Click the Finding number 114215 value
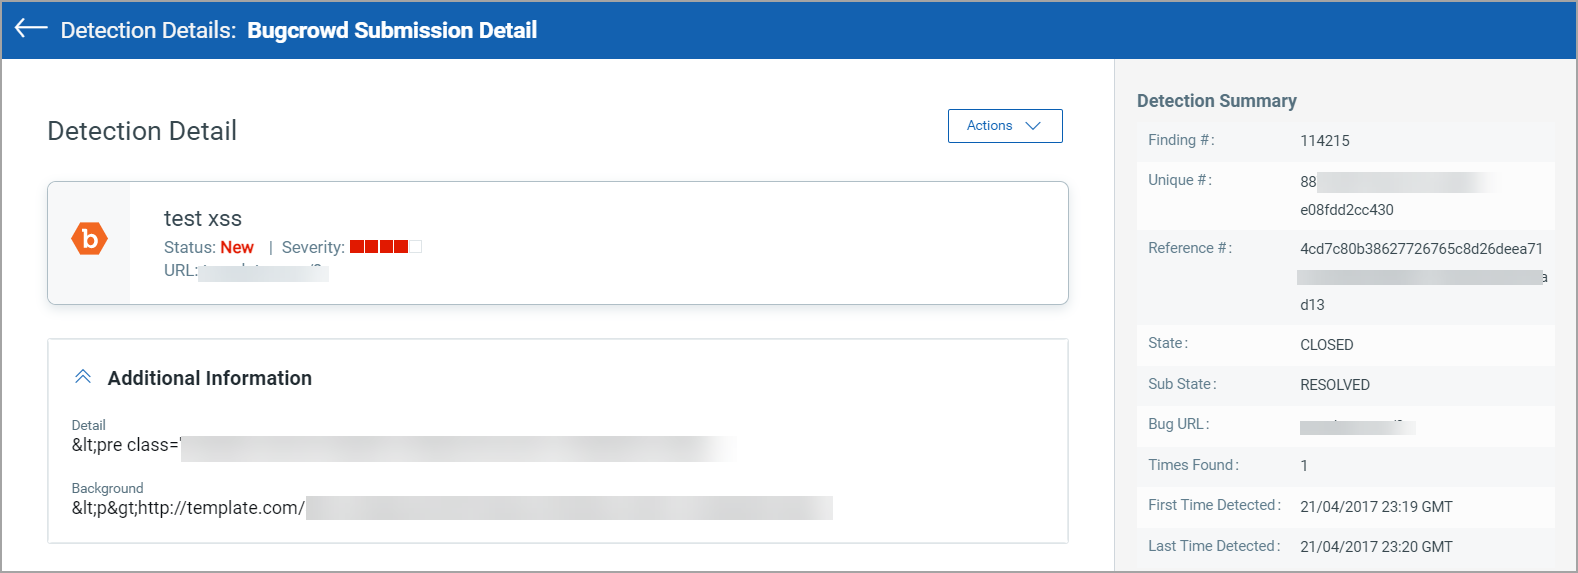Viewport: 1578px width, 573px height. 1325,141
